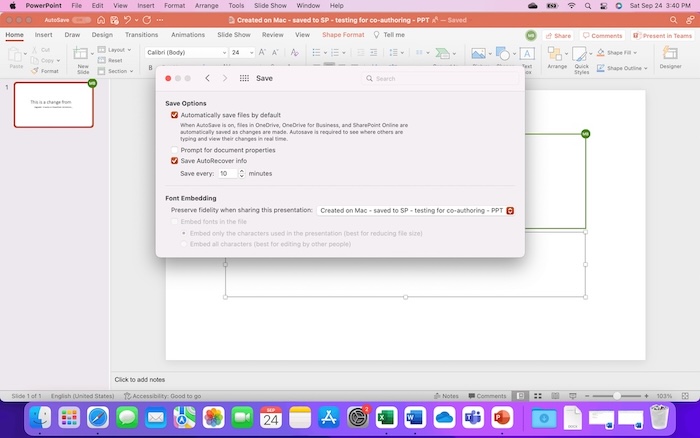Click the Picture icon in the ribbon
700x438 pixels.
tap(478, 54)
